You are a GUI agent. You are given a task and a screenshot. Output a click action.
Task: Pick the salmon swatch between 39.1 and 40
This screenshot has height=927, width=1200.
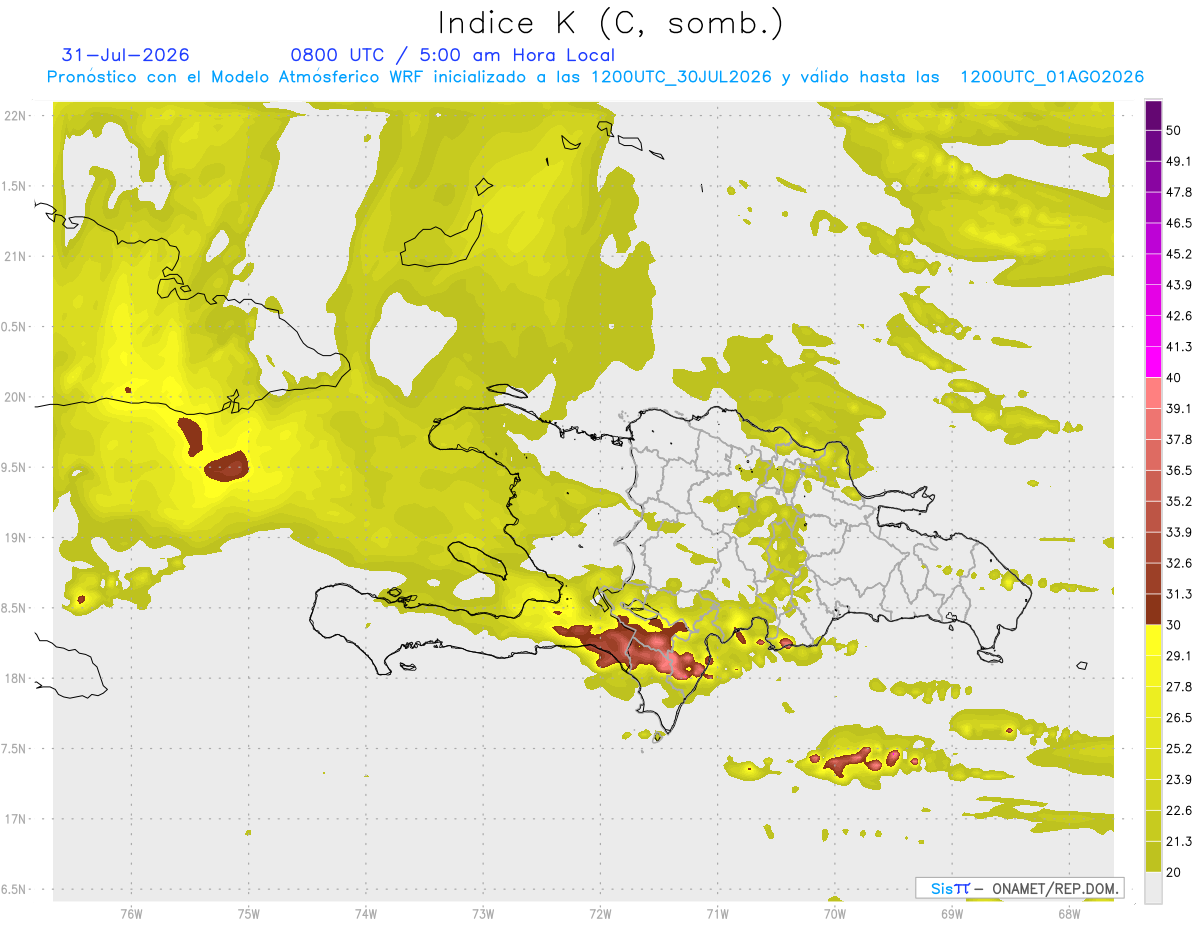pos(1153,393)
